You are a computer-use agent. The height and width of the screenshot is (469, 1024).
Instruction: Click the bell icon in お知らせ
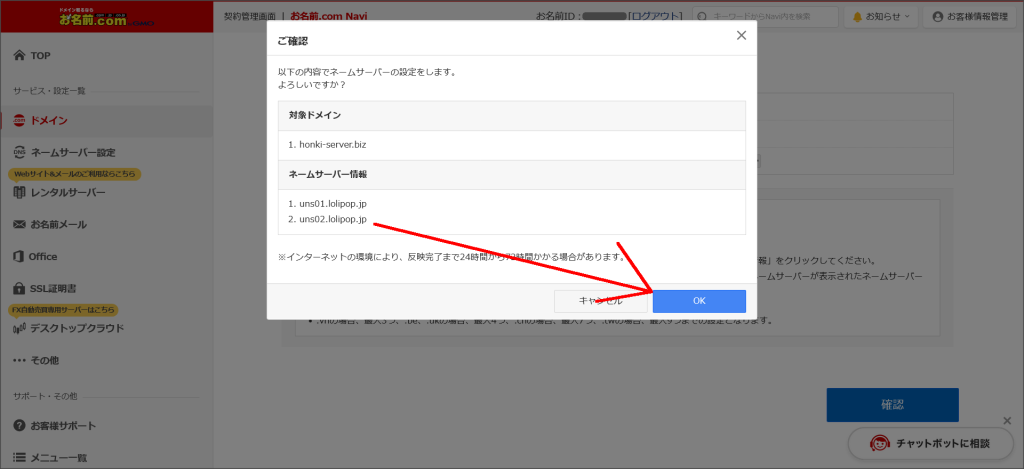[x=857, y=17]
